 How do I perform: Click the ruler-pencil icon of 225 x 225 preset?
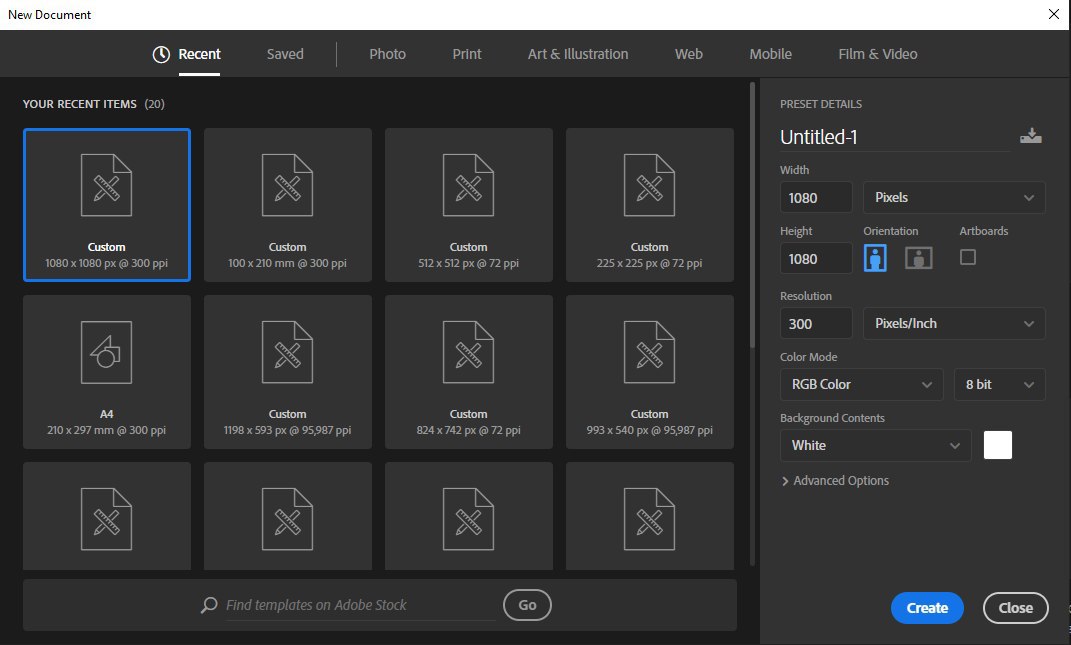[x=650, y=185]
